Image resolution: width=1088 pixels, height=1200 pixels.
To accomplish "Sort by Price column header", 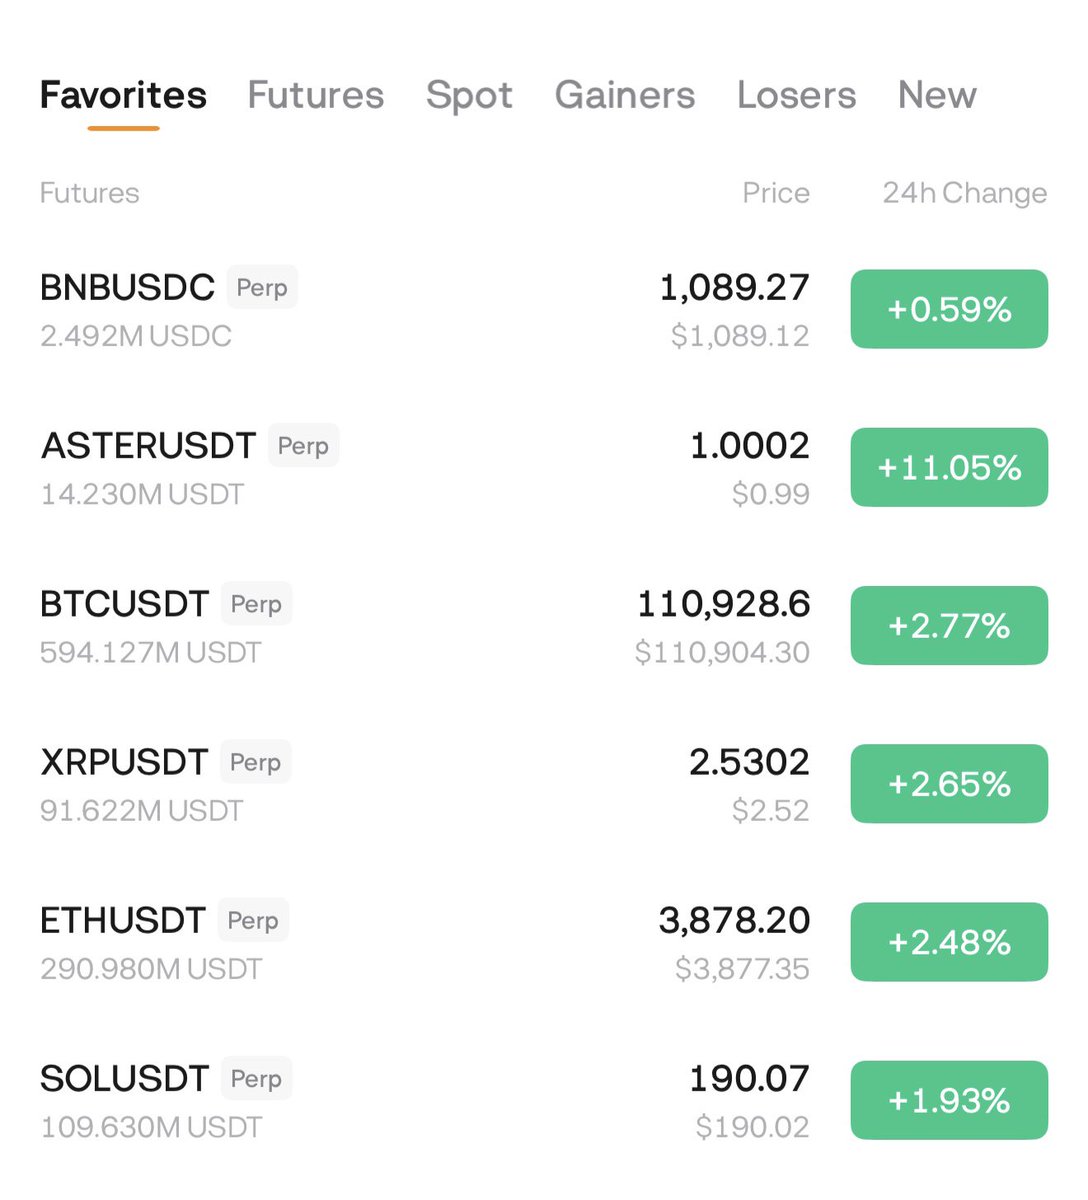I will pyautogui.click(x=775, y=193).
